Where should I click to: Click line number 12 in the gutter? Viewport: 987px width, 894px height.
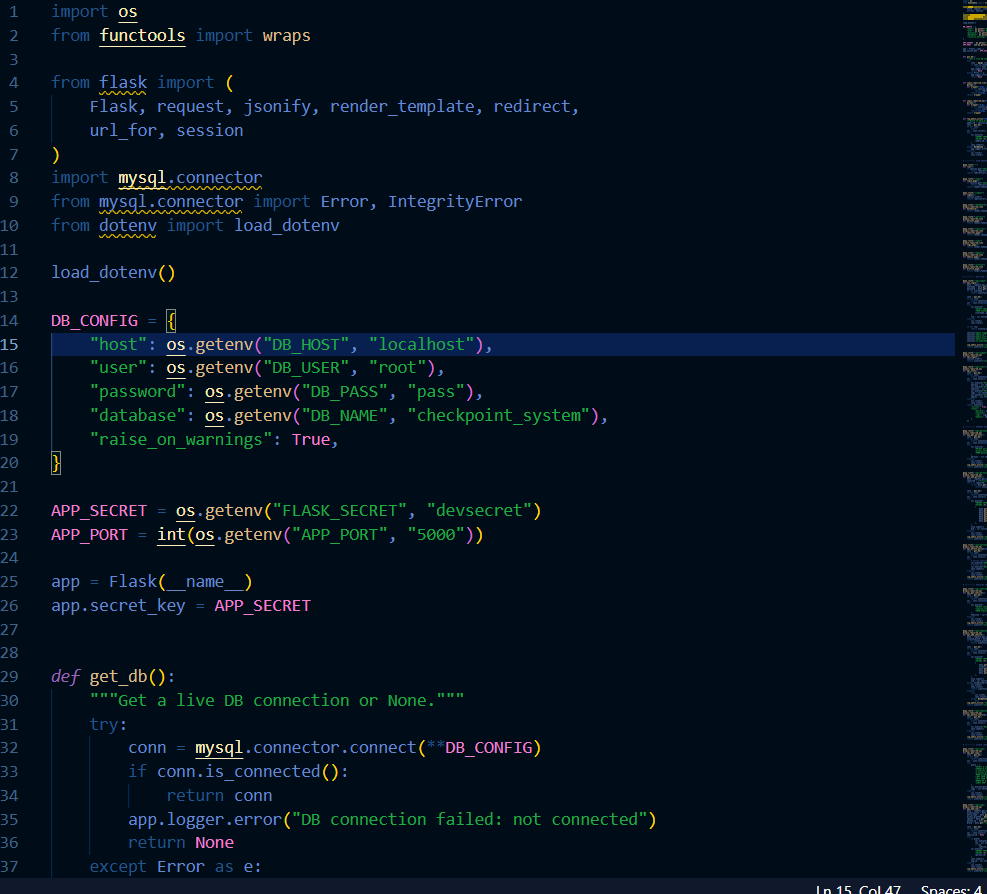(9, 273)
